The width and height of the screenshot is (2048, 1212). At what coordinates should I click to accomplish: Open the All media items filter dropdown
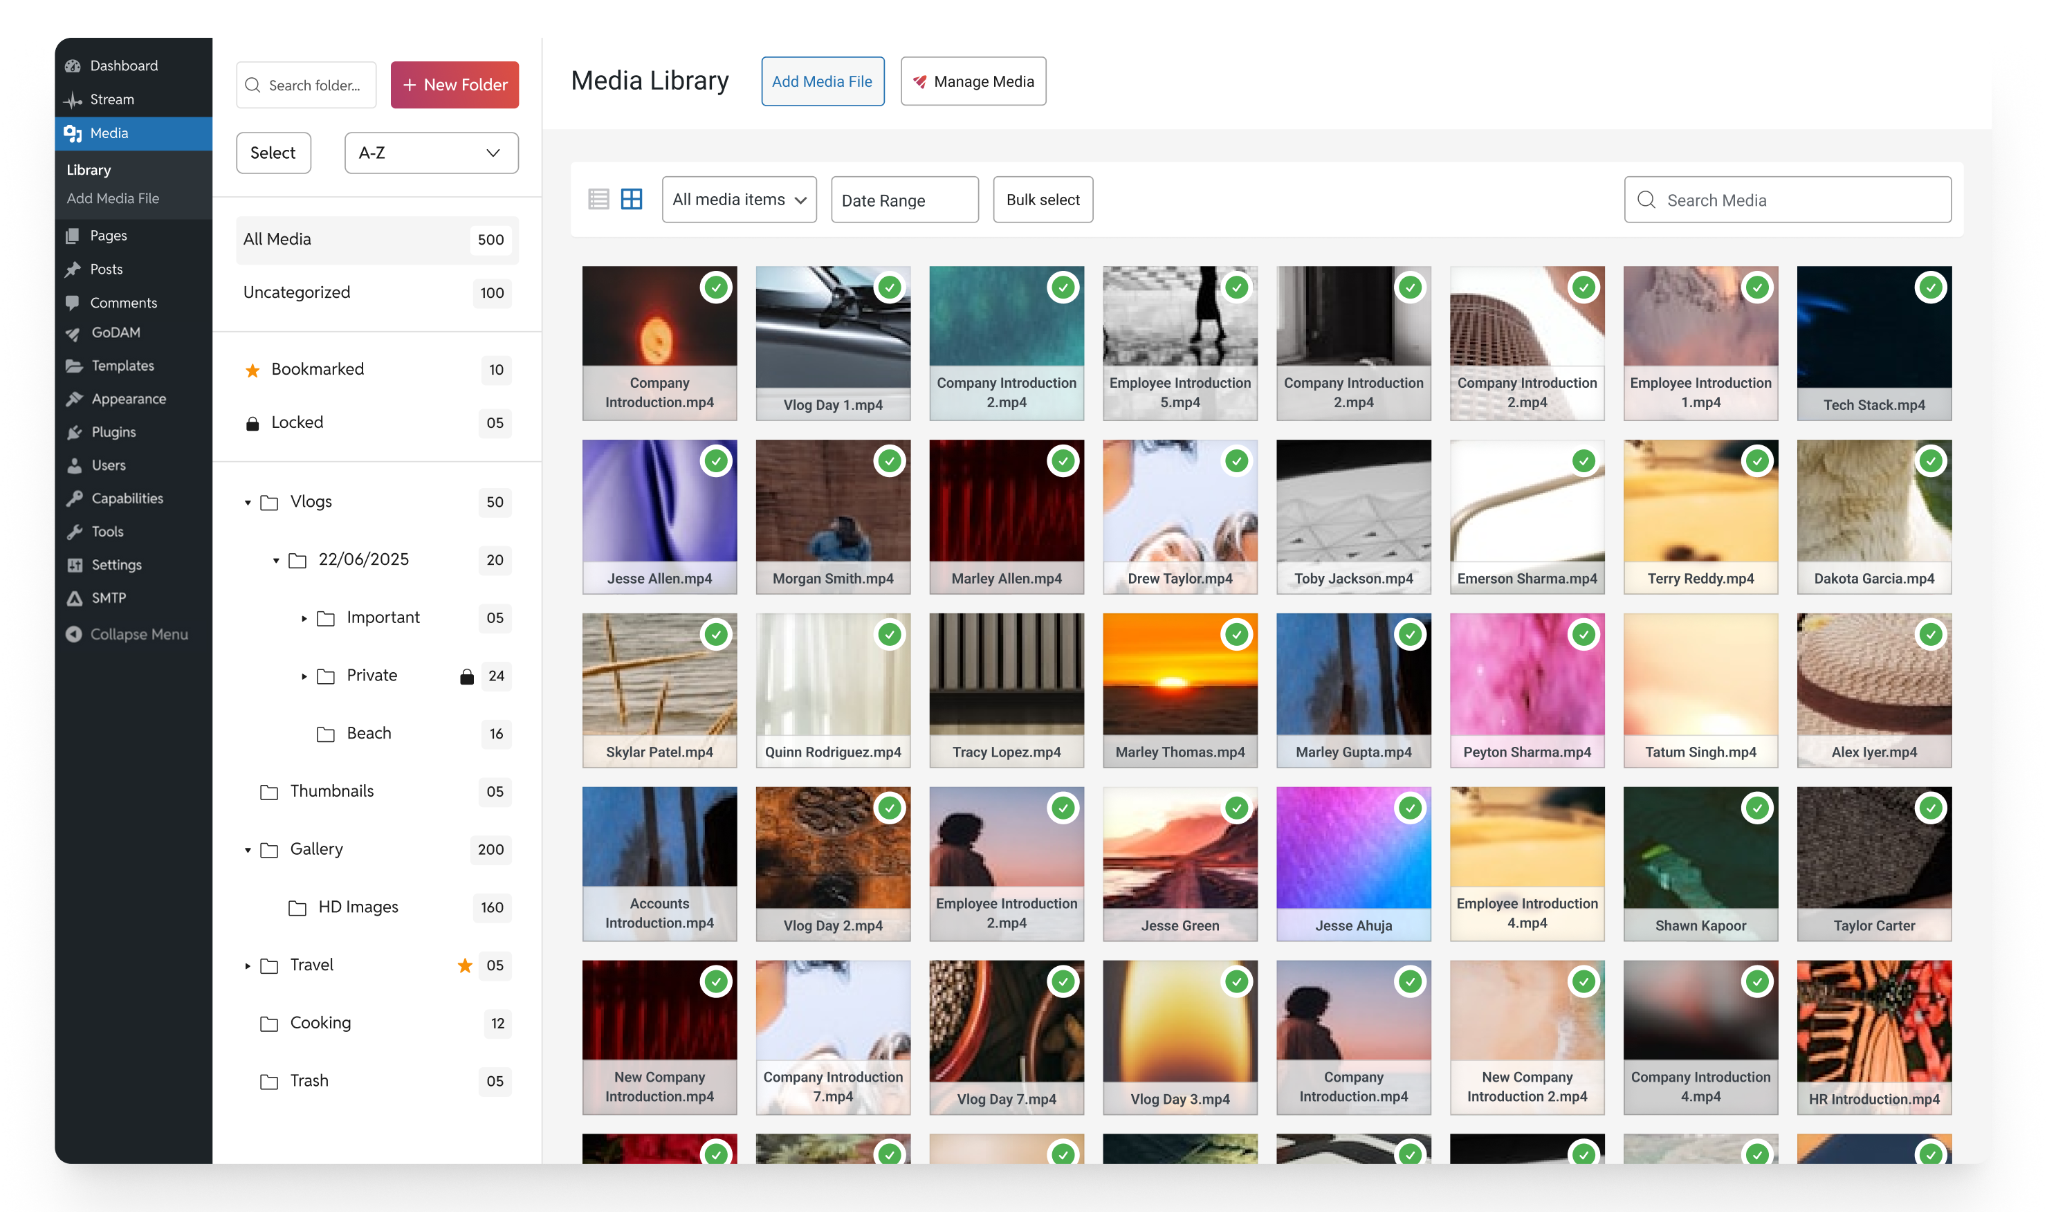(x=739, y=199)
